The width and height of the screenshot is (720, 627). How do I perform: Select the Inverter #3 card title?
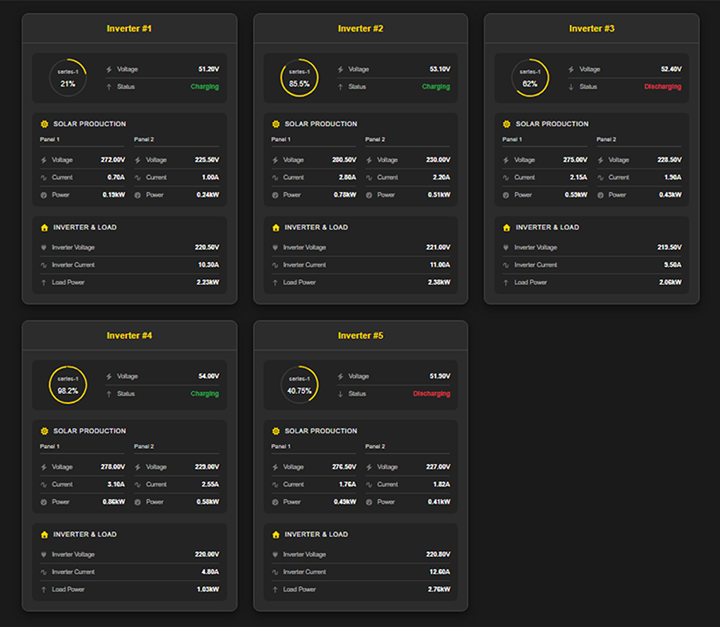[592, 29]
